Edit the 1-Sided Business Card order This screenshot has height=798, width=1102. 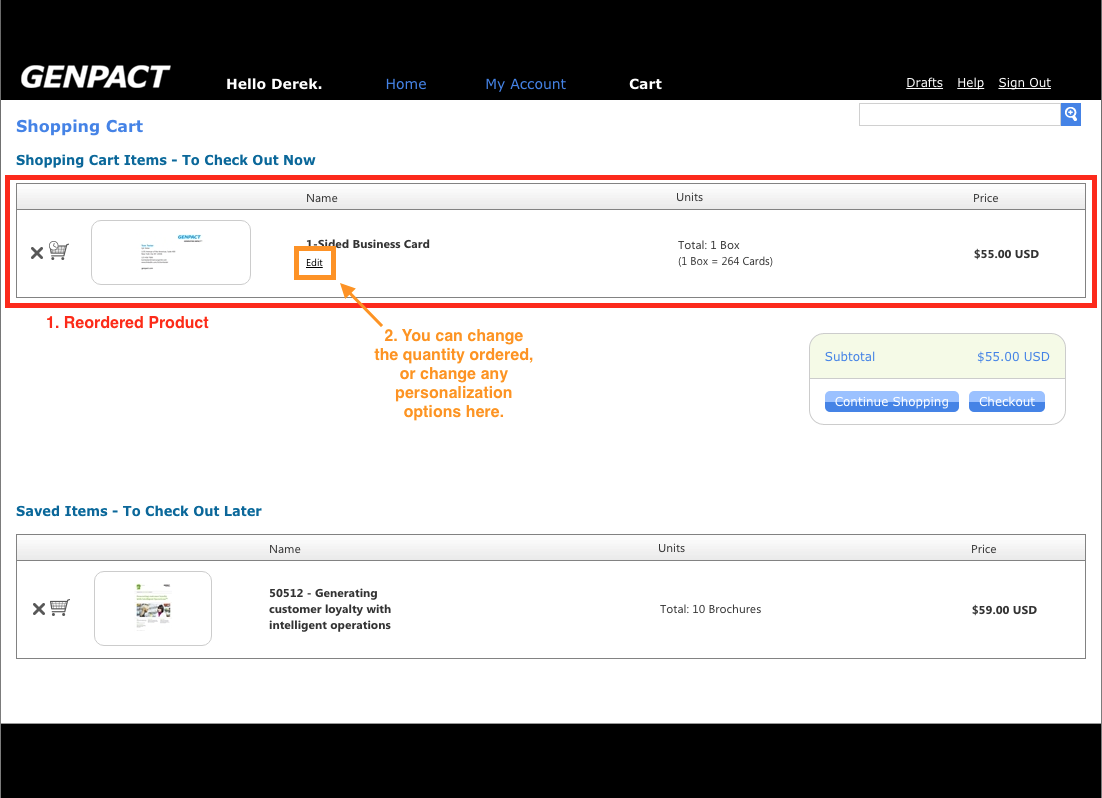(314, 263)
